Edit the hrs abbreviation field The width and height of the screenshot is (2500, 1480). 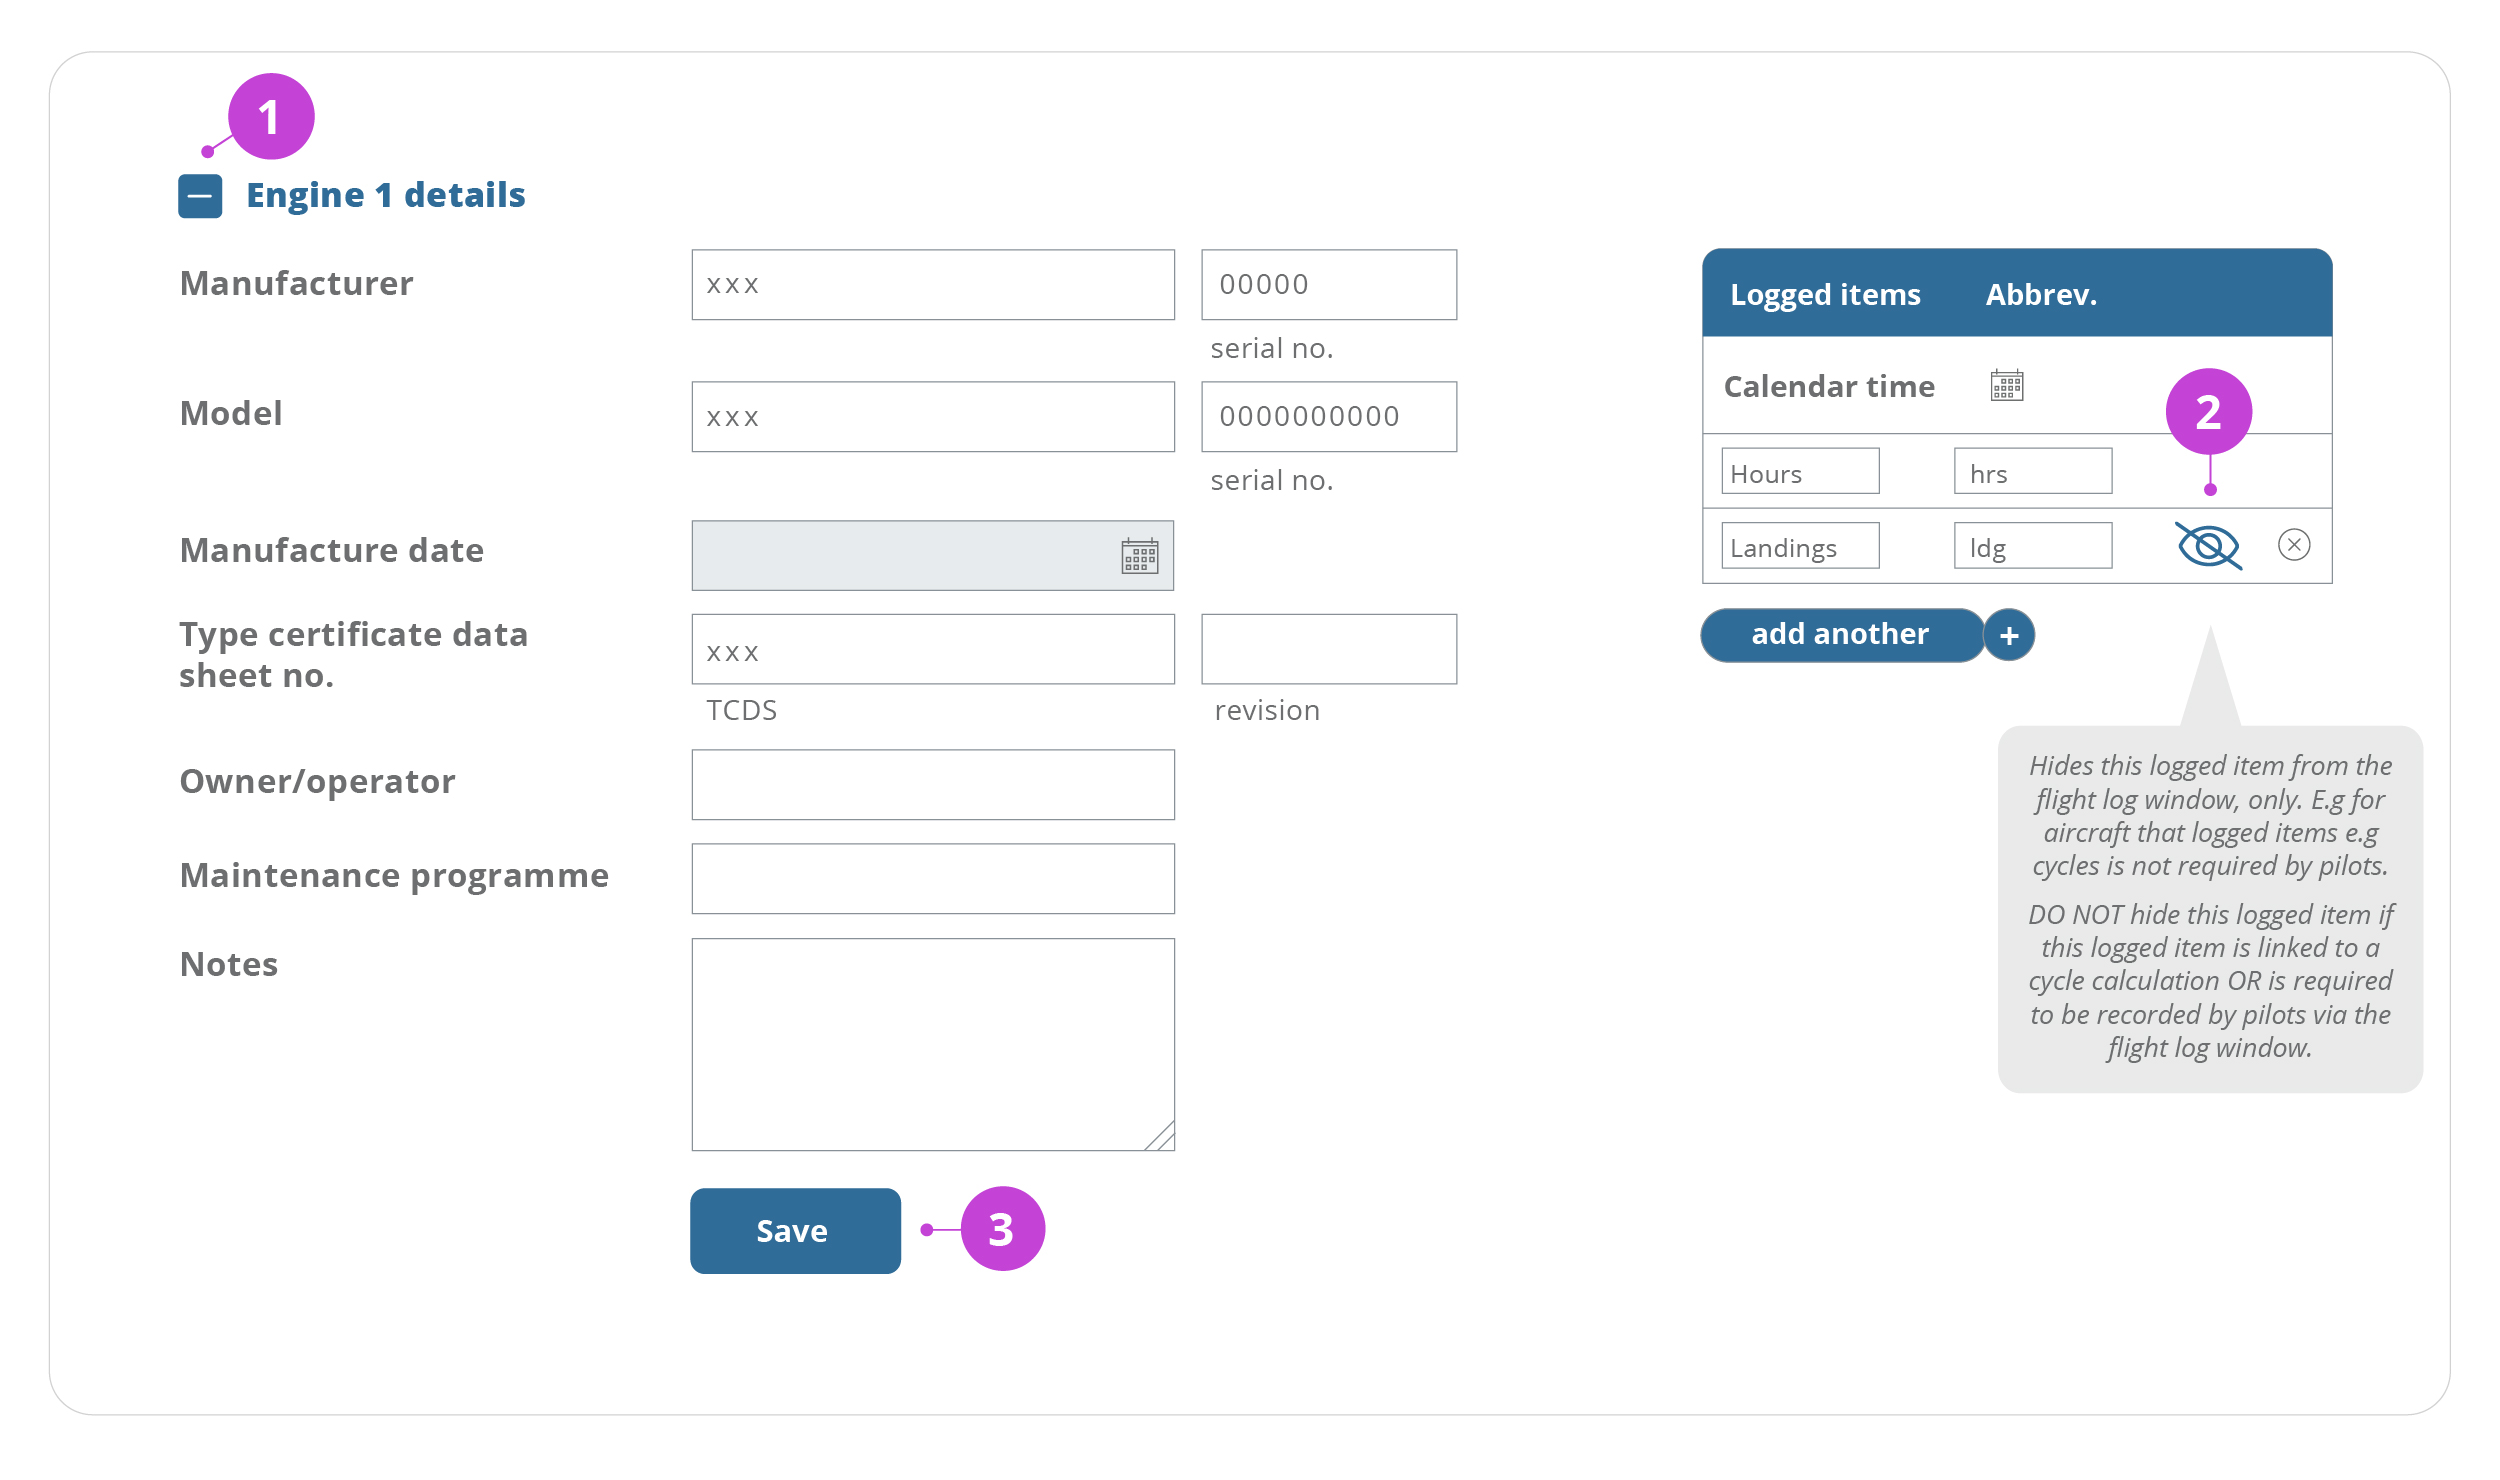coord(2032,472)
